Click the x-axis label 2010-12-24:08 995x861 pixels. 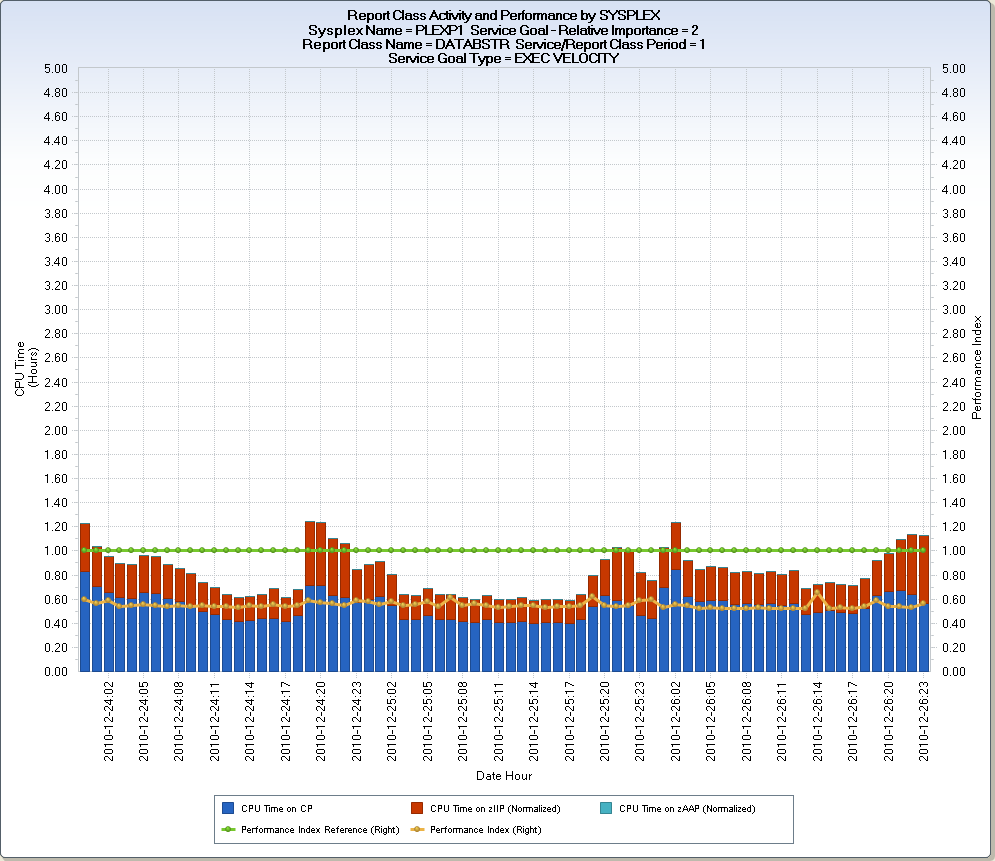pyautogui.click(x=179, y=722)
